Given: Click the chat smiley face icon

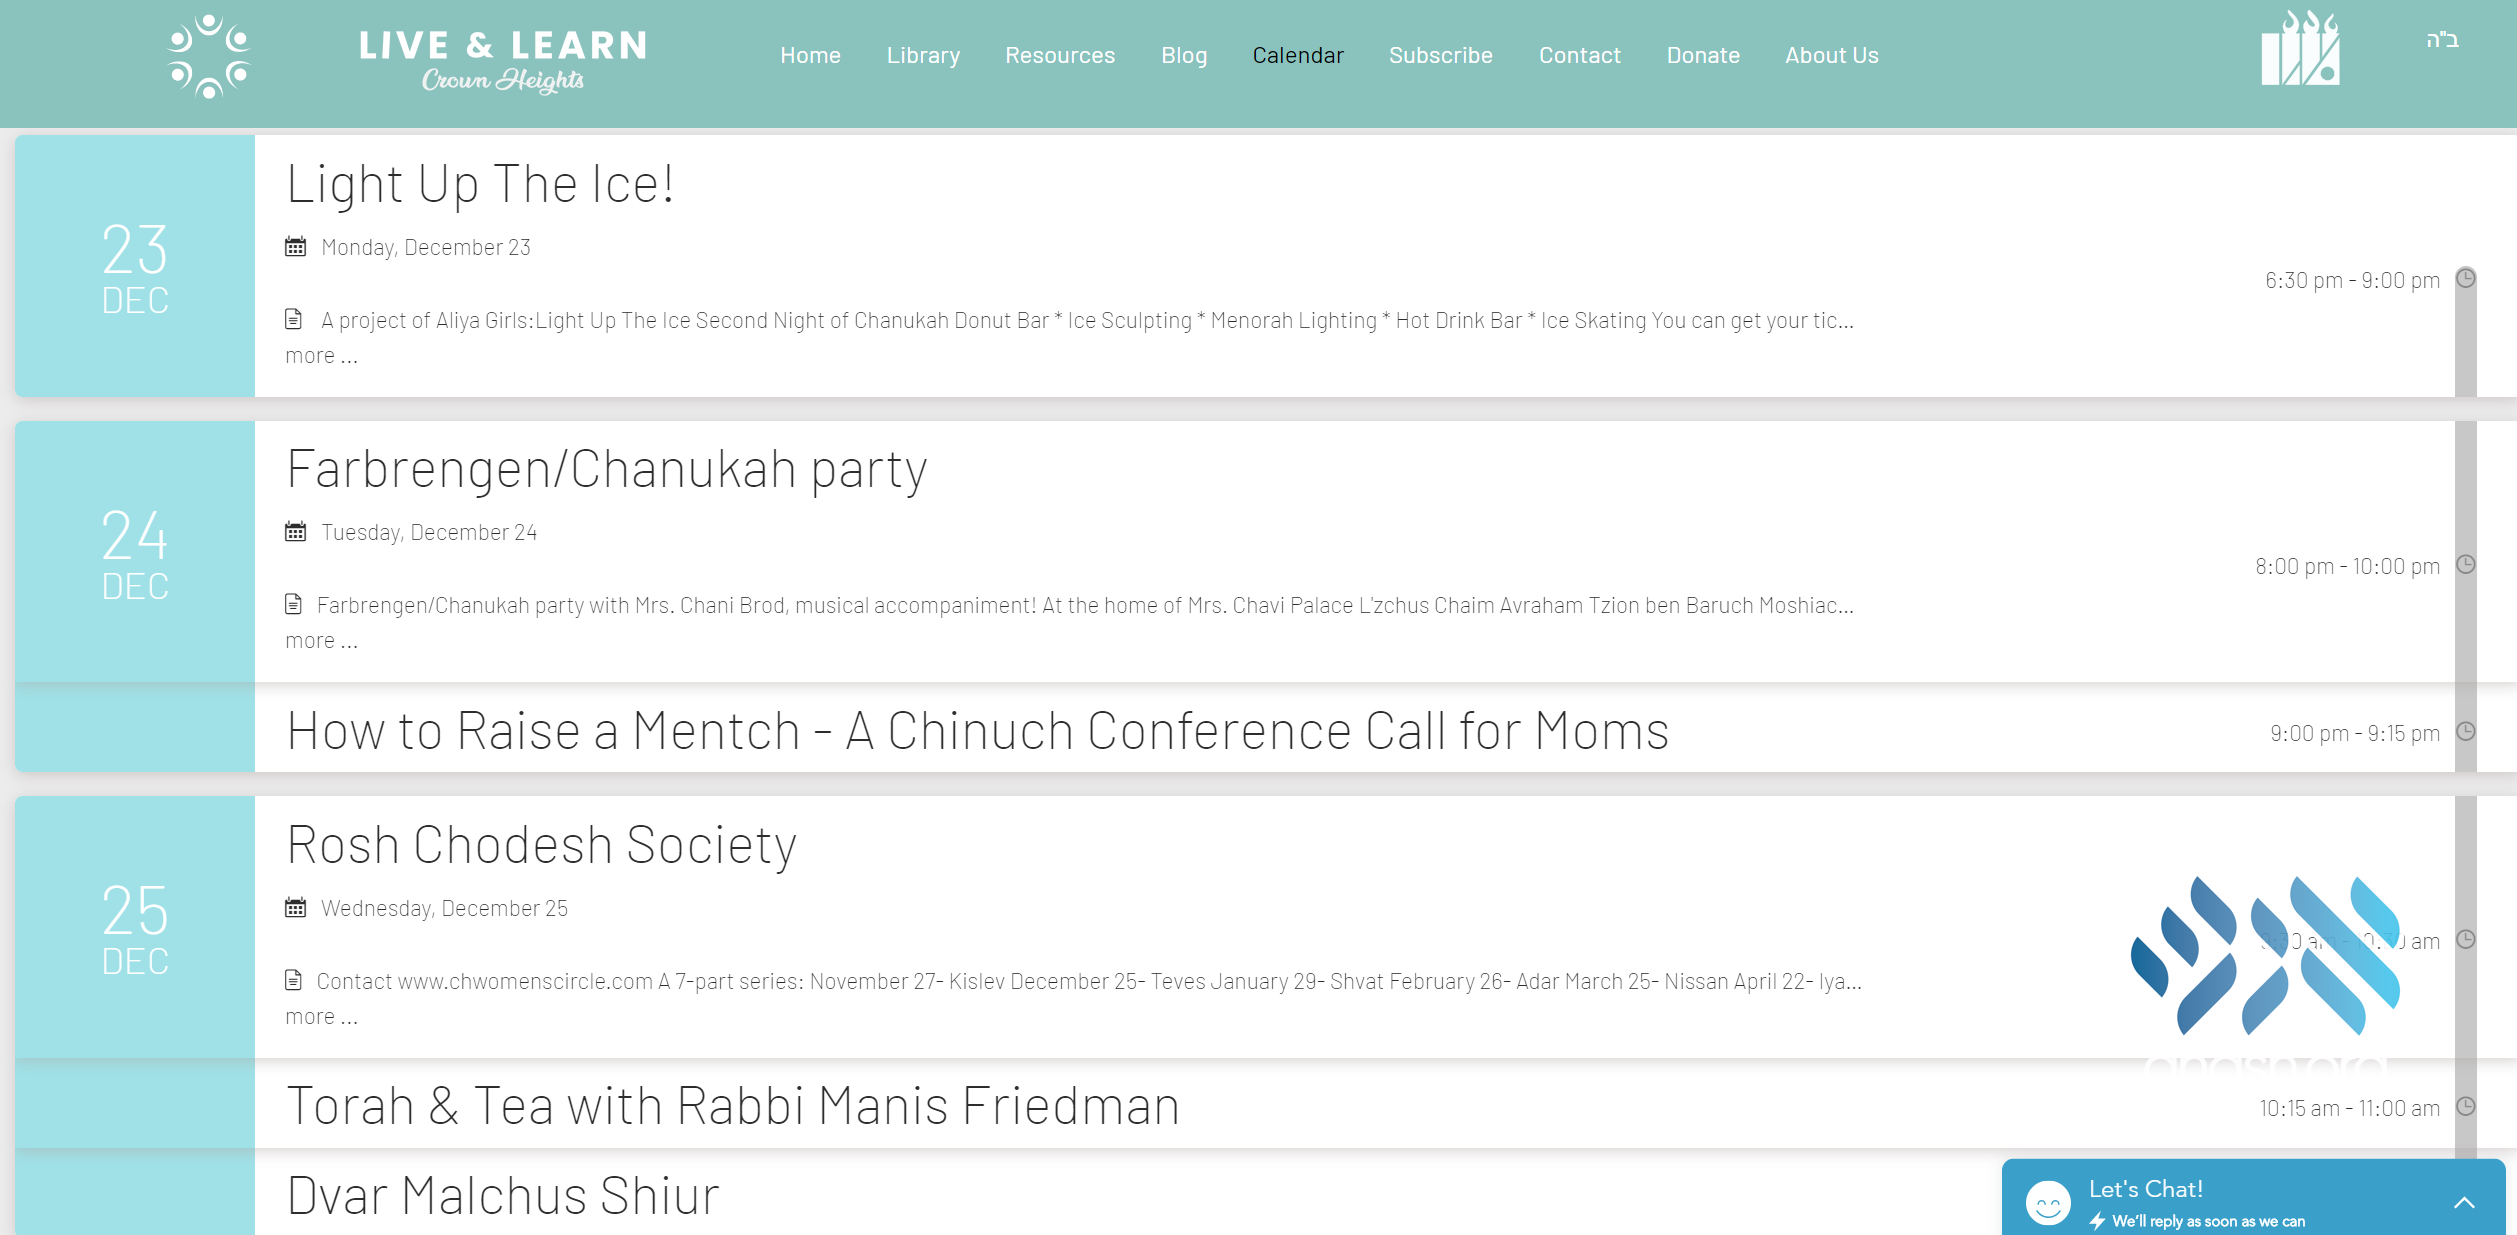Looking at the screenshot, I should point(2048,1202).
